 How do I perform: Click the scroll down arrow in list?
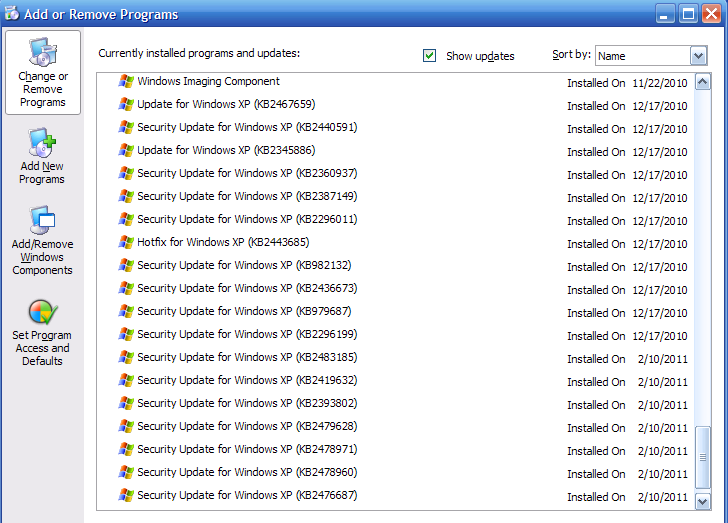click(x=703, y=501)
